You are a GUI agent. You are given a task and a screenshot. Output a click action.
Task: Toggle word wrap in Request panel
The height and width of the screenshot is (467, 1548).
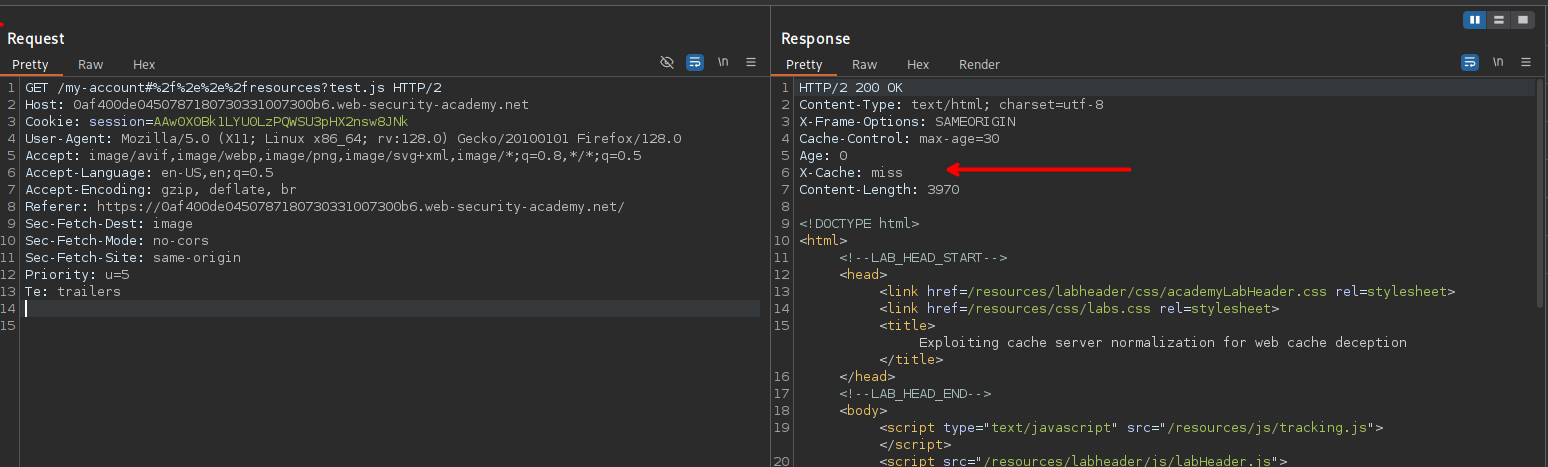695,62
